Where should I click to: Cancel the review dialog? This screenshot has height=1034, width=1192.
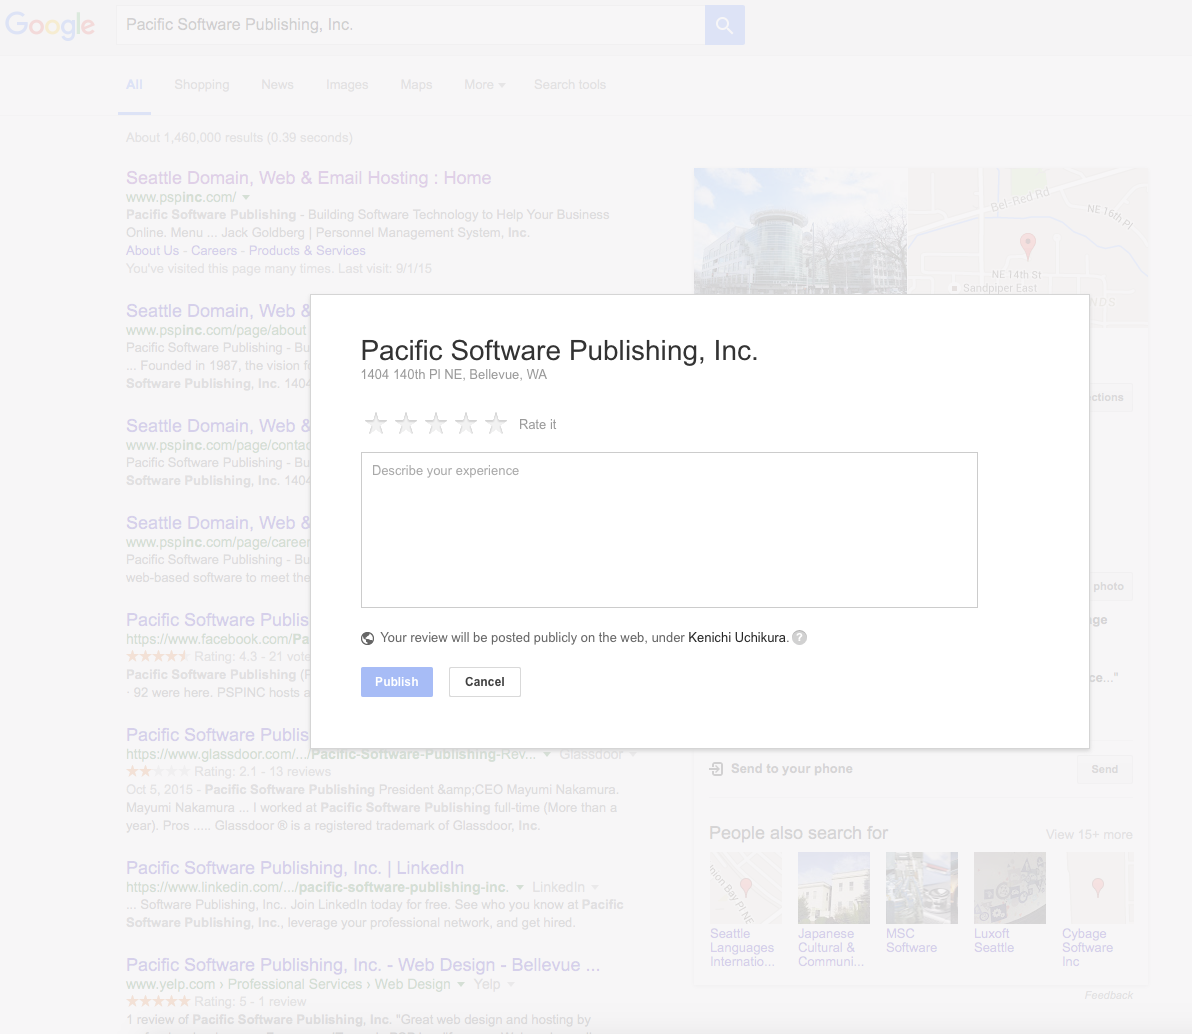coord(484,682)
